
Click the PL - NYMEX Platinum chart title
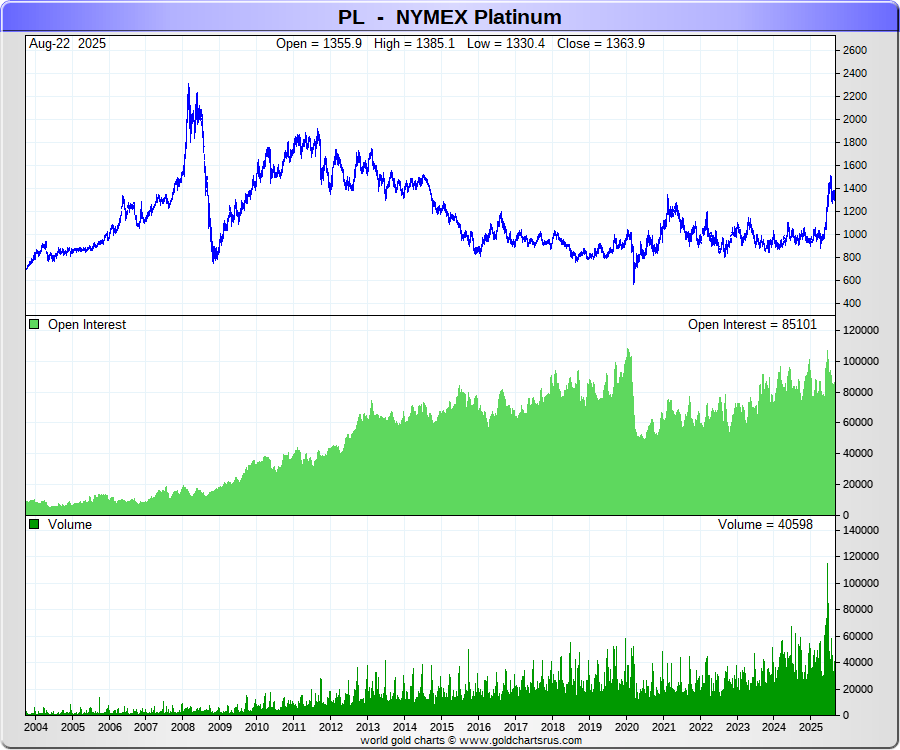tap(450, 17)
